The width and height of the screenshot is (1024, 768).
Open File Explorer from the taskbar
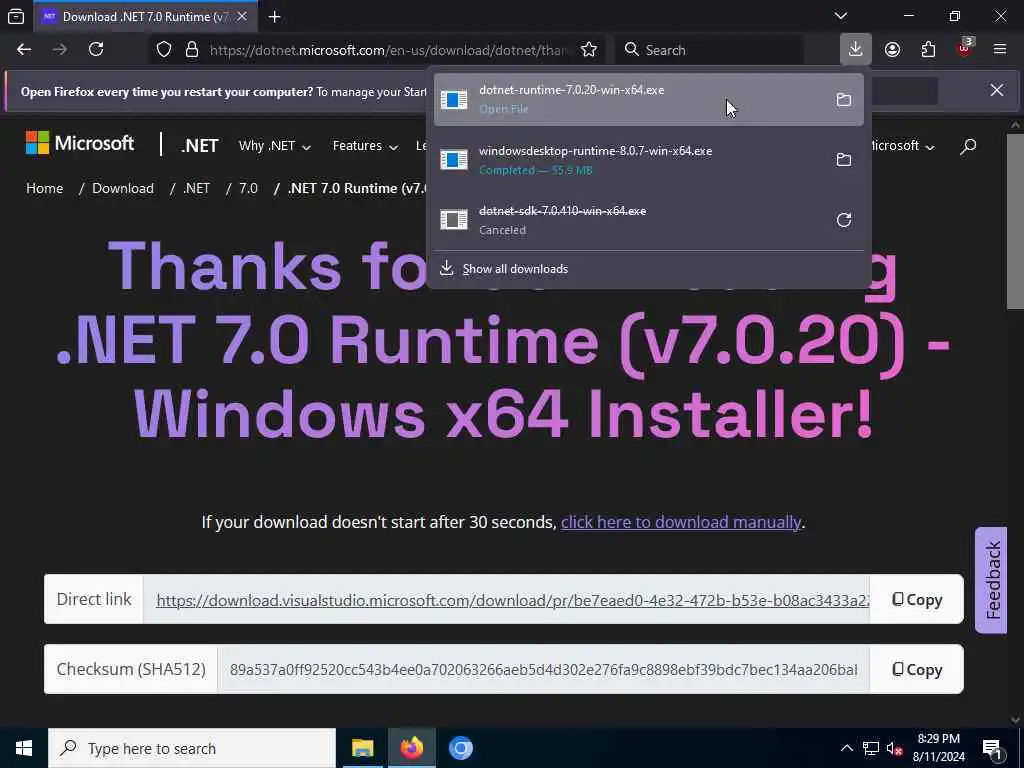click(x=362, y=748)
